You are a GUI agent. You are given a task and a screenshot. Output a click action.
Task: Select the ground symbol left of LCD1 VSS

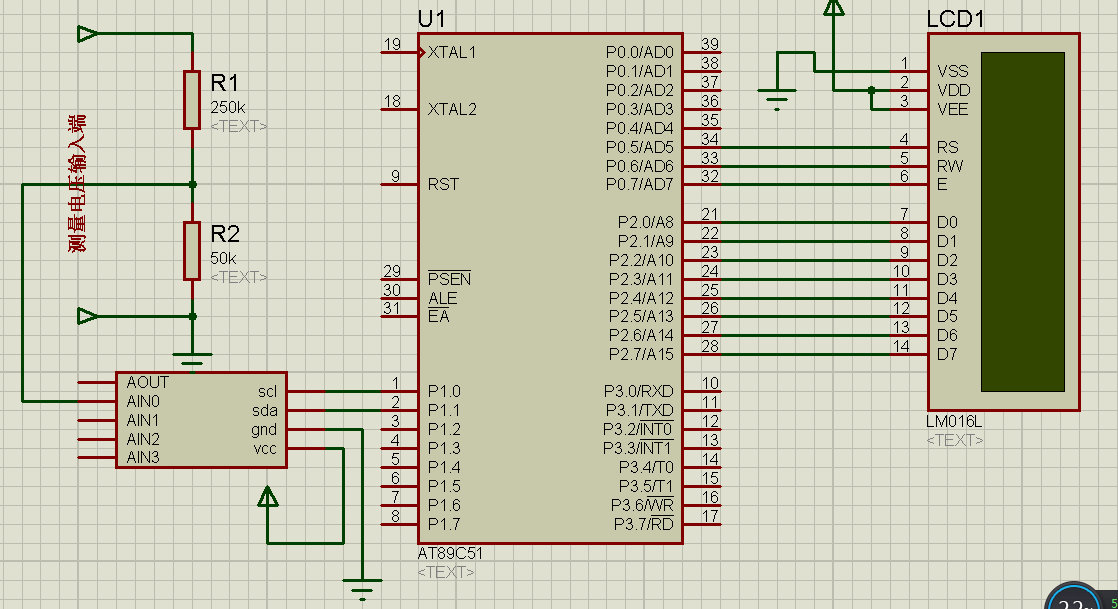point(776,99)
